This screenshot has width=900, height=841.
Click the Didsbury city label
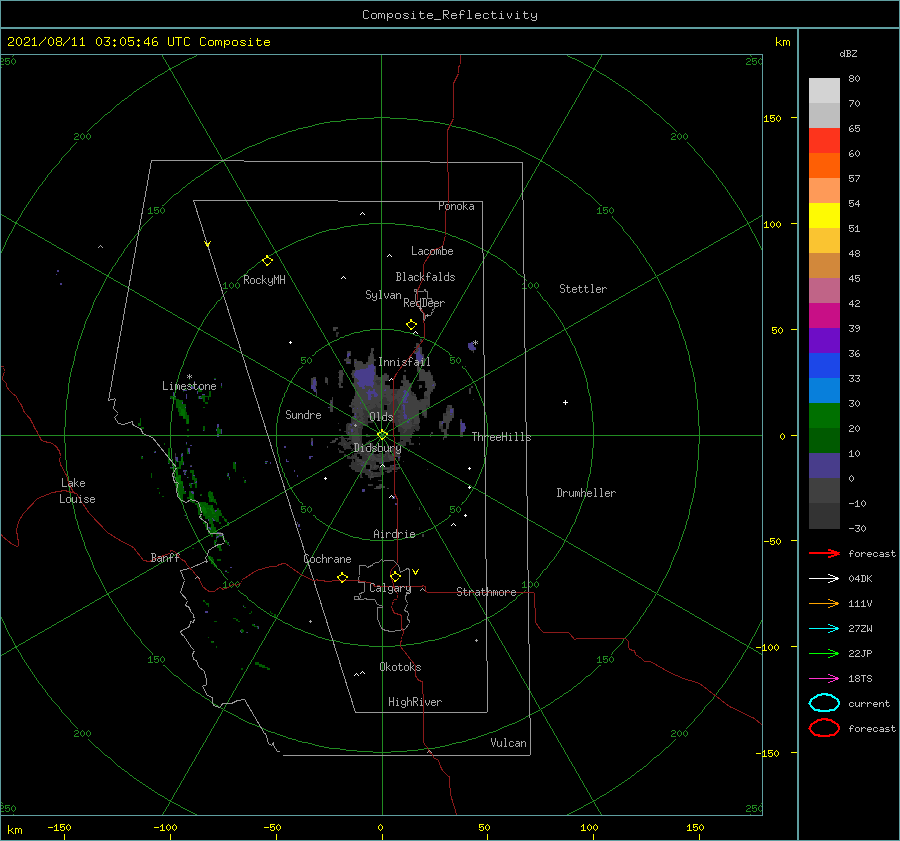(x=377, y=448)
